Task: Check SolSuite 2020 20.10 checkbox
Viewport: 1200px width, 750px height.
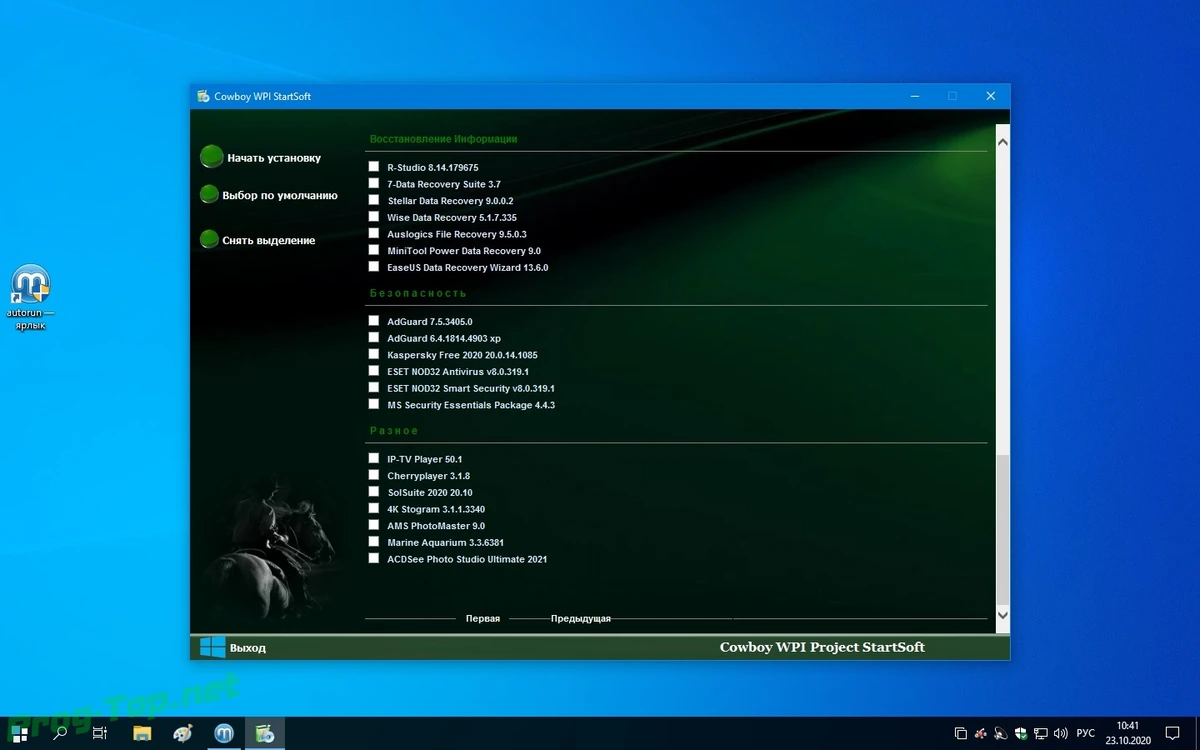Action: click(x=374, y=492)
